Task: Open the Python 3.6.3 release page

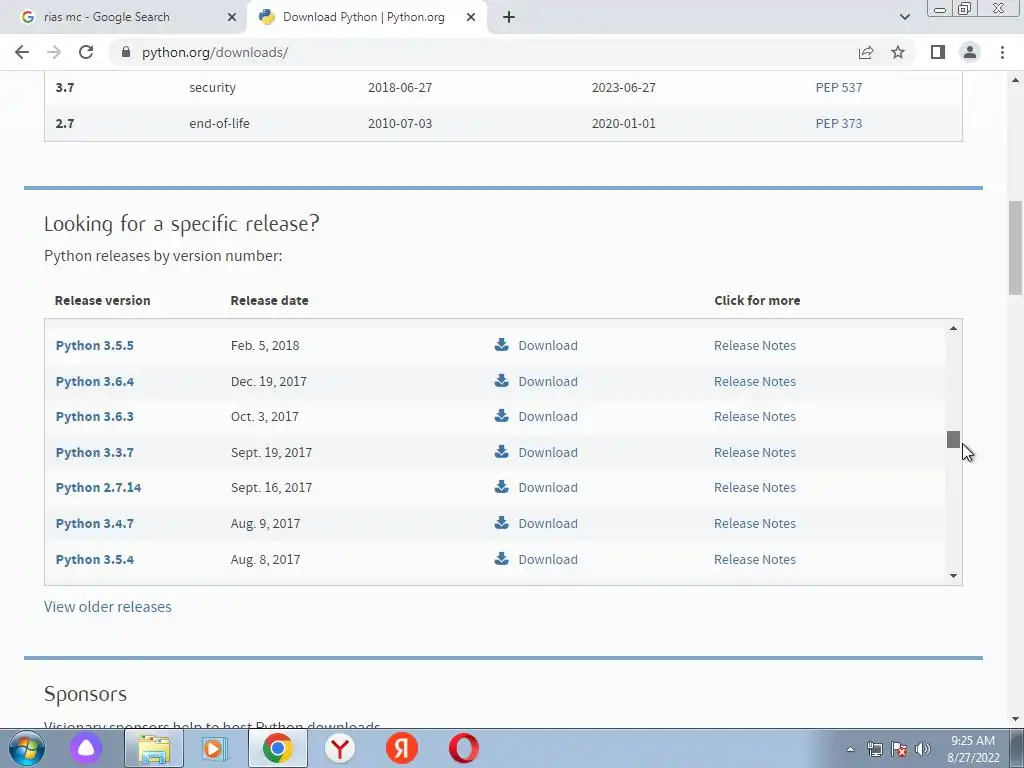Action: click(95, 417)
